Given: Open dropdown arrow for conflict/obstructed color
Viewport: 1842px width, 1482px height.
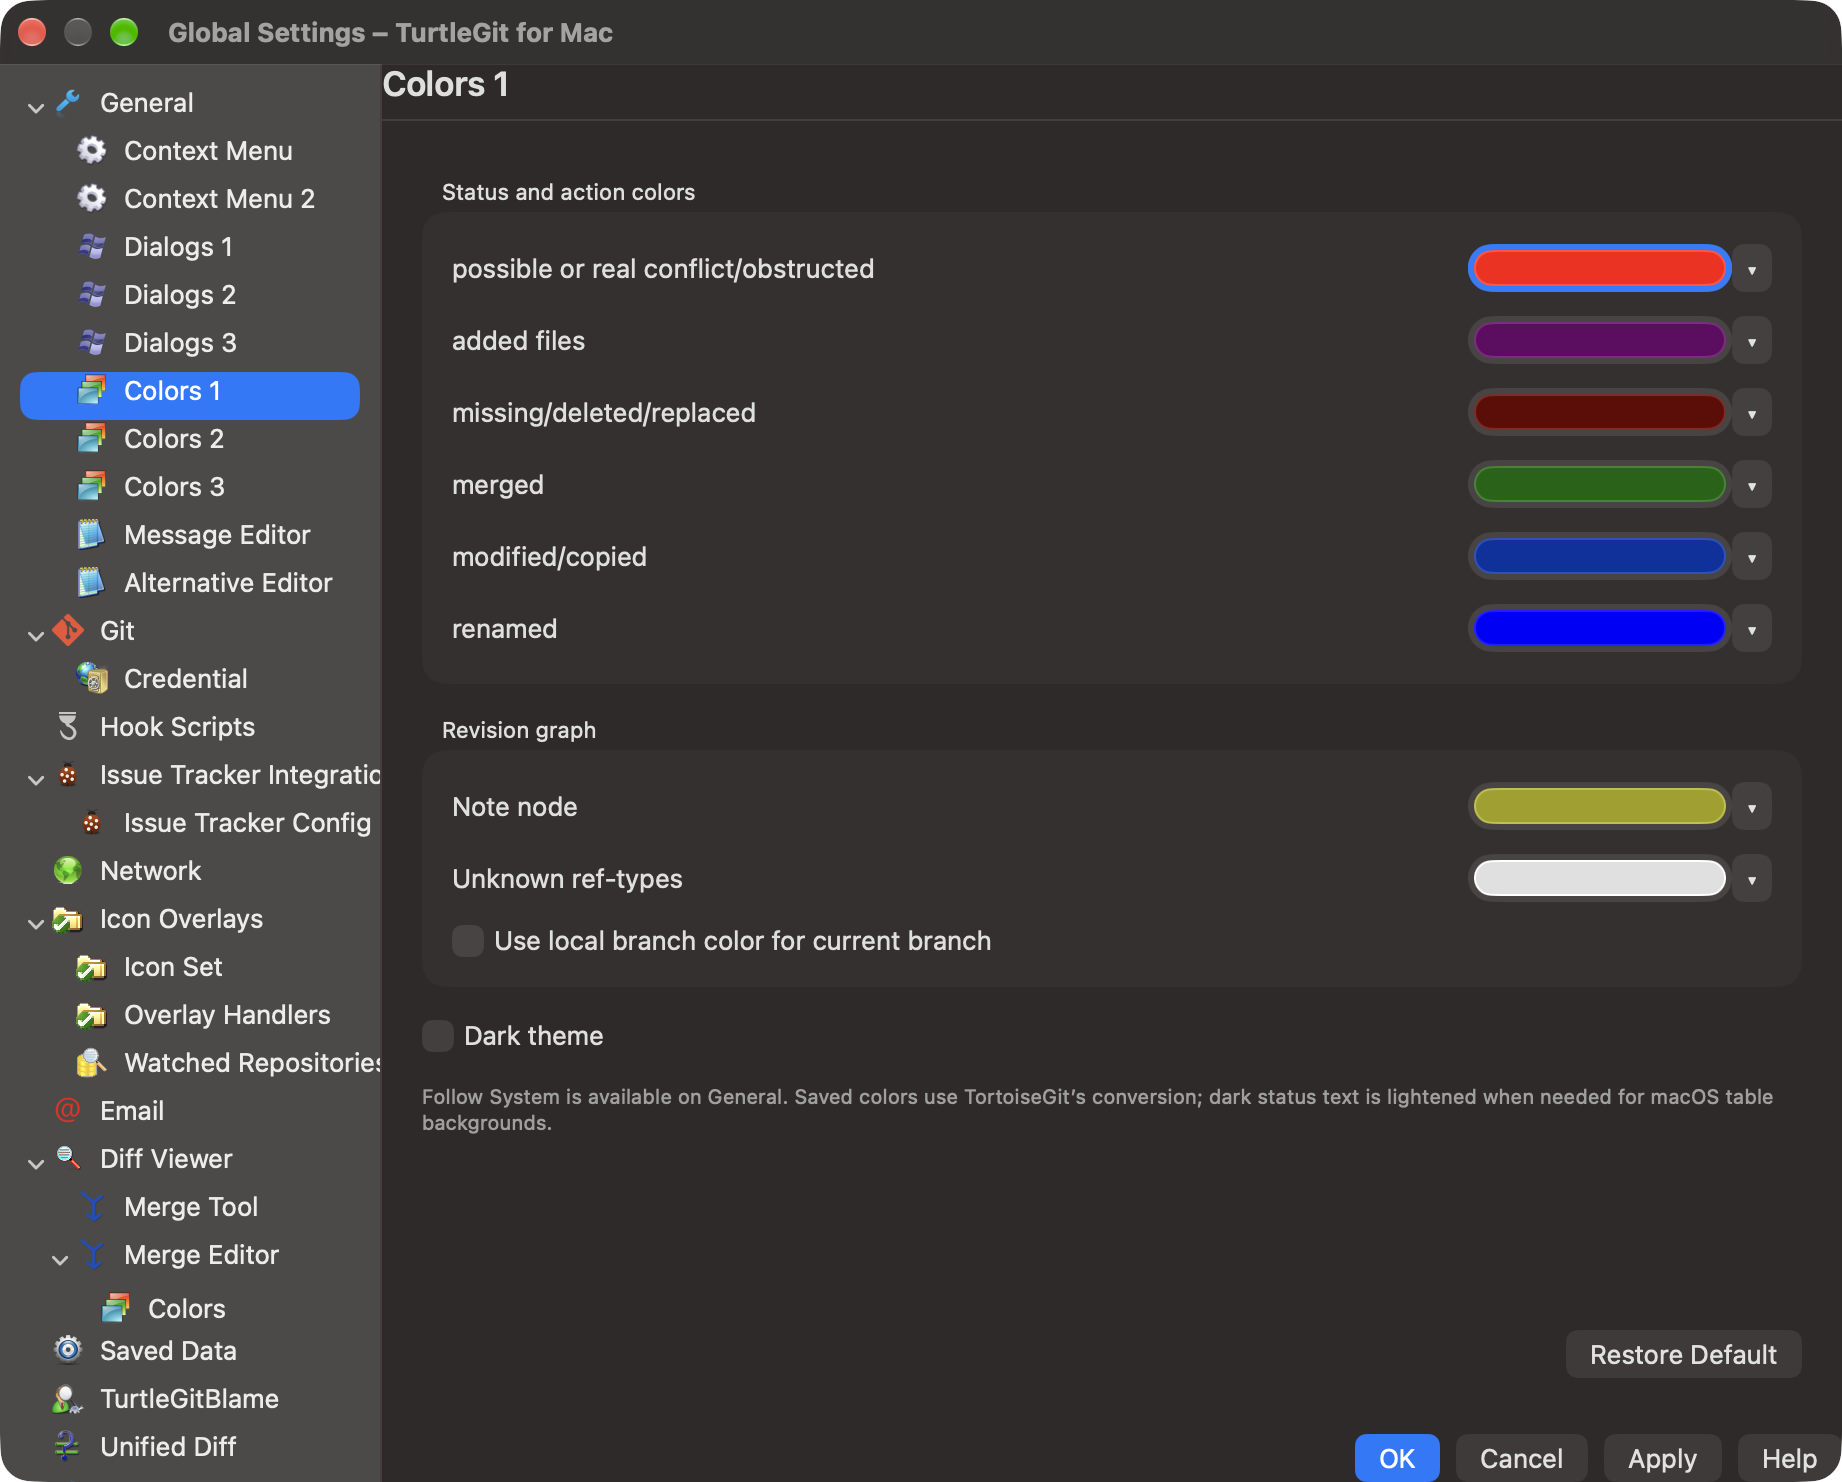Looking at the screenshot, I should (1752, 269).
